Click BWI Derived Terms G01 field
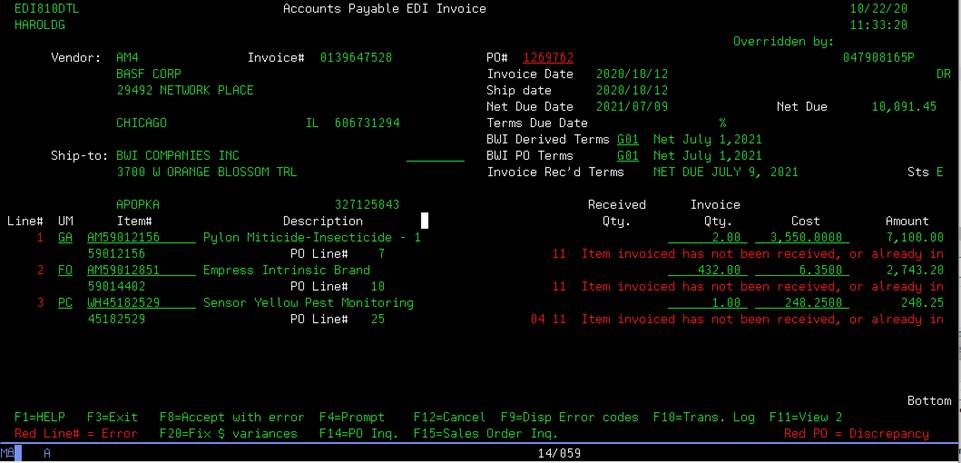The image size is (961, 463). point(627,140)
